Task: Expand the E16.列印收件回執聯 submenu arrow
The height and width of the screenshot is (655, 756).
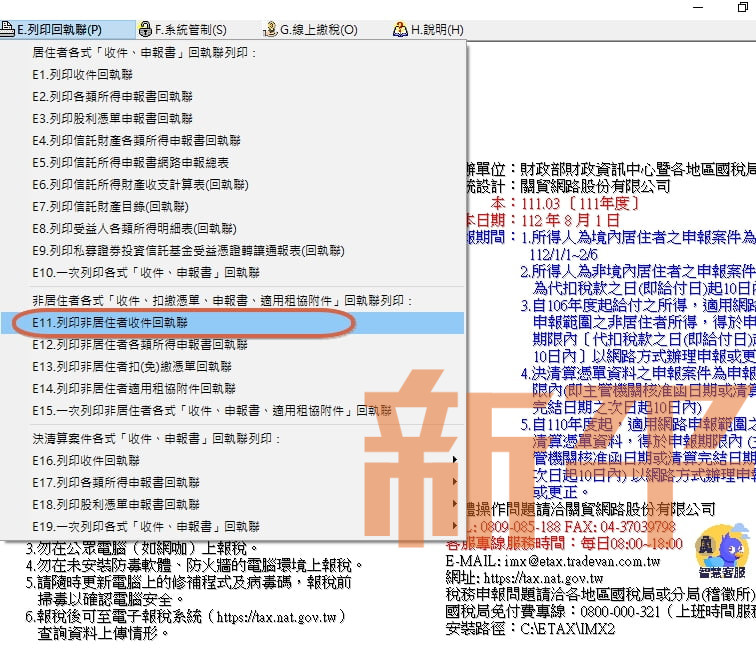Action: click(456, 460)
